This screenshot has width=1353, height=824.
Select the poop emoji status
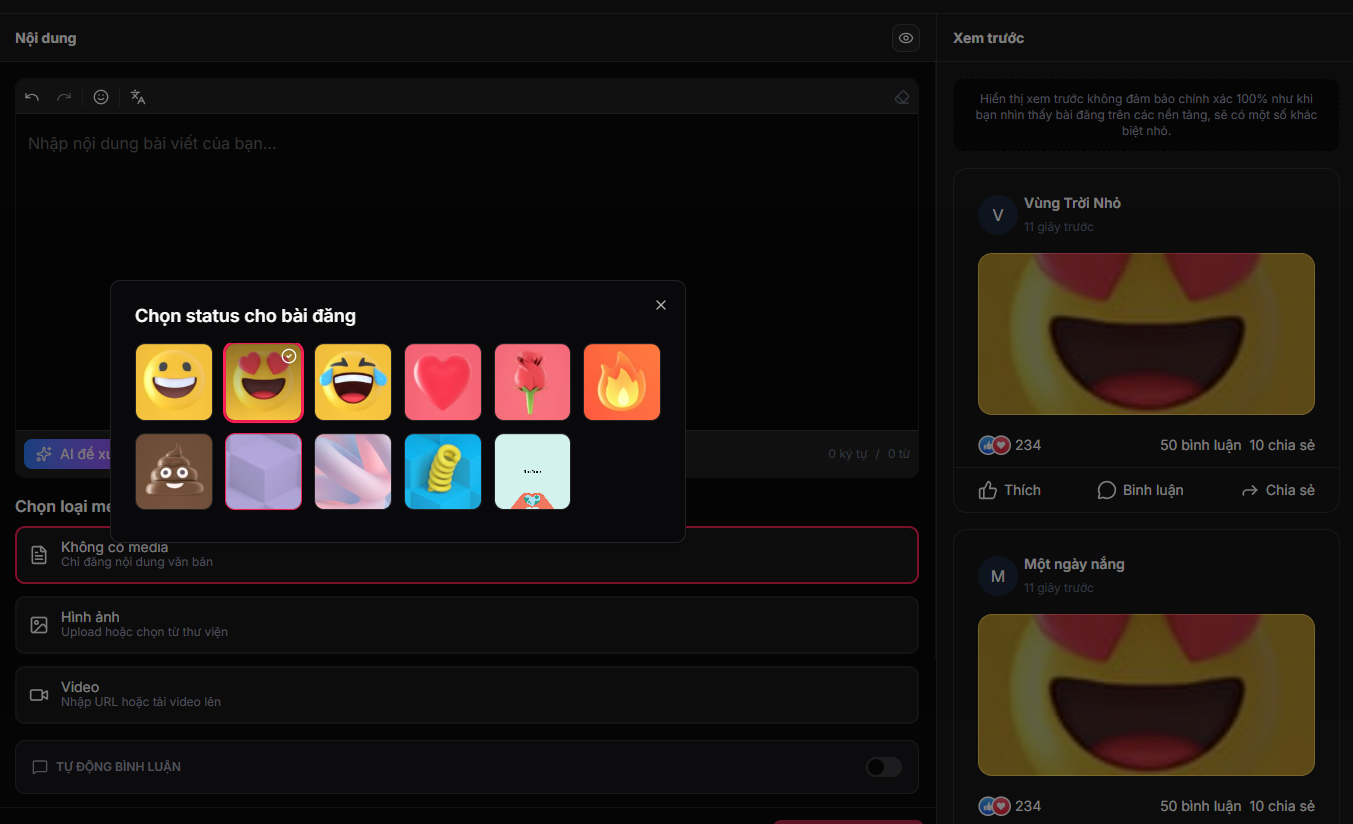174,471
